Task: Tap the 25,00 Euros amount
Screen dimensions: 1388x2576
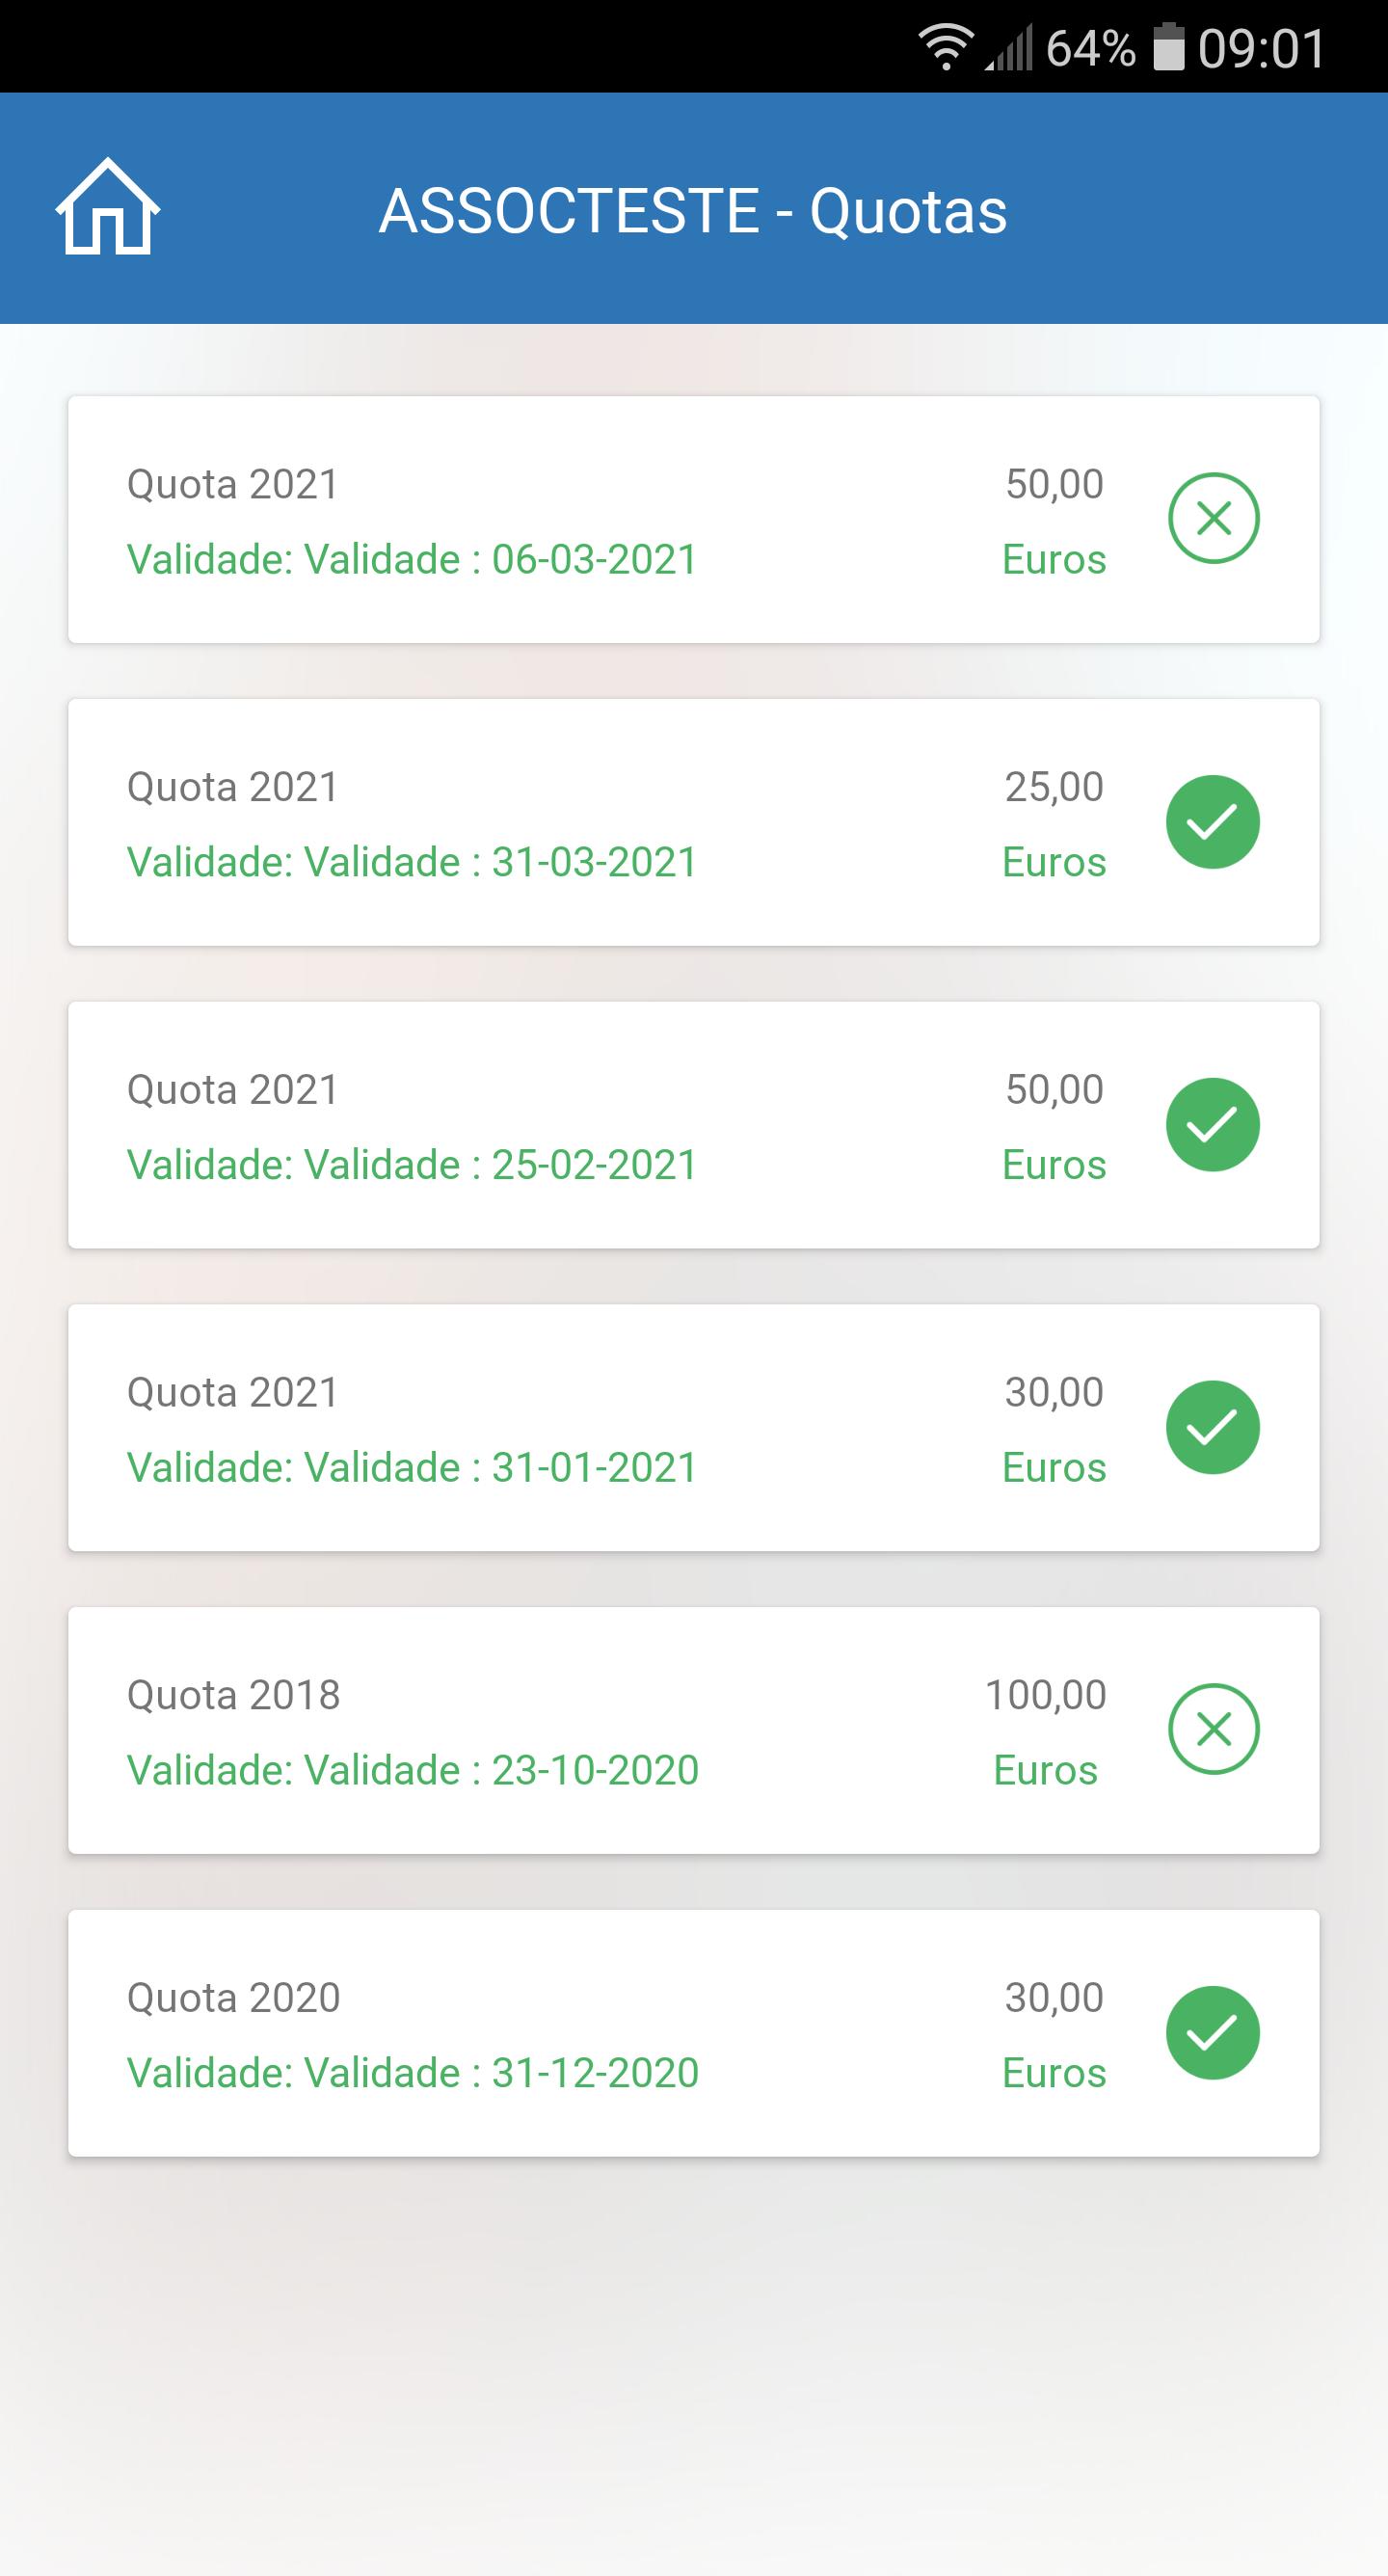Action: tap(1055, 824)
